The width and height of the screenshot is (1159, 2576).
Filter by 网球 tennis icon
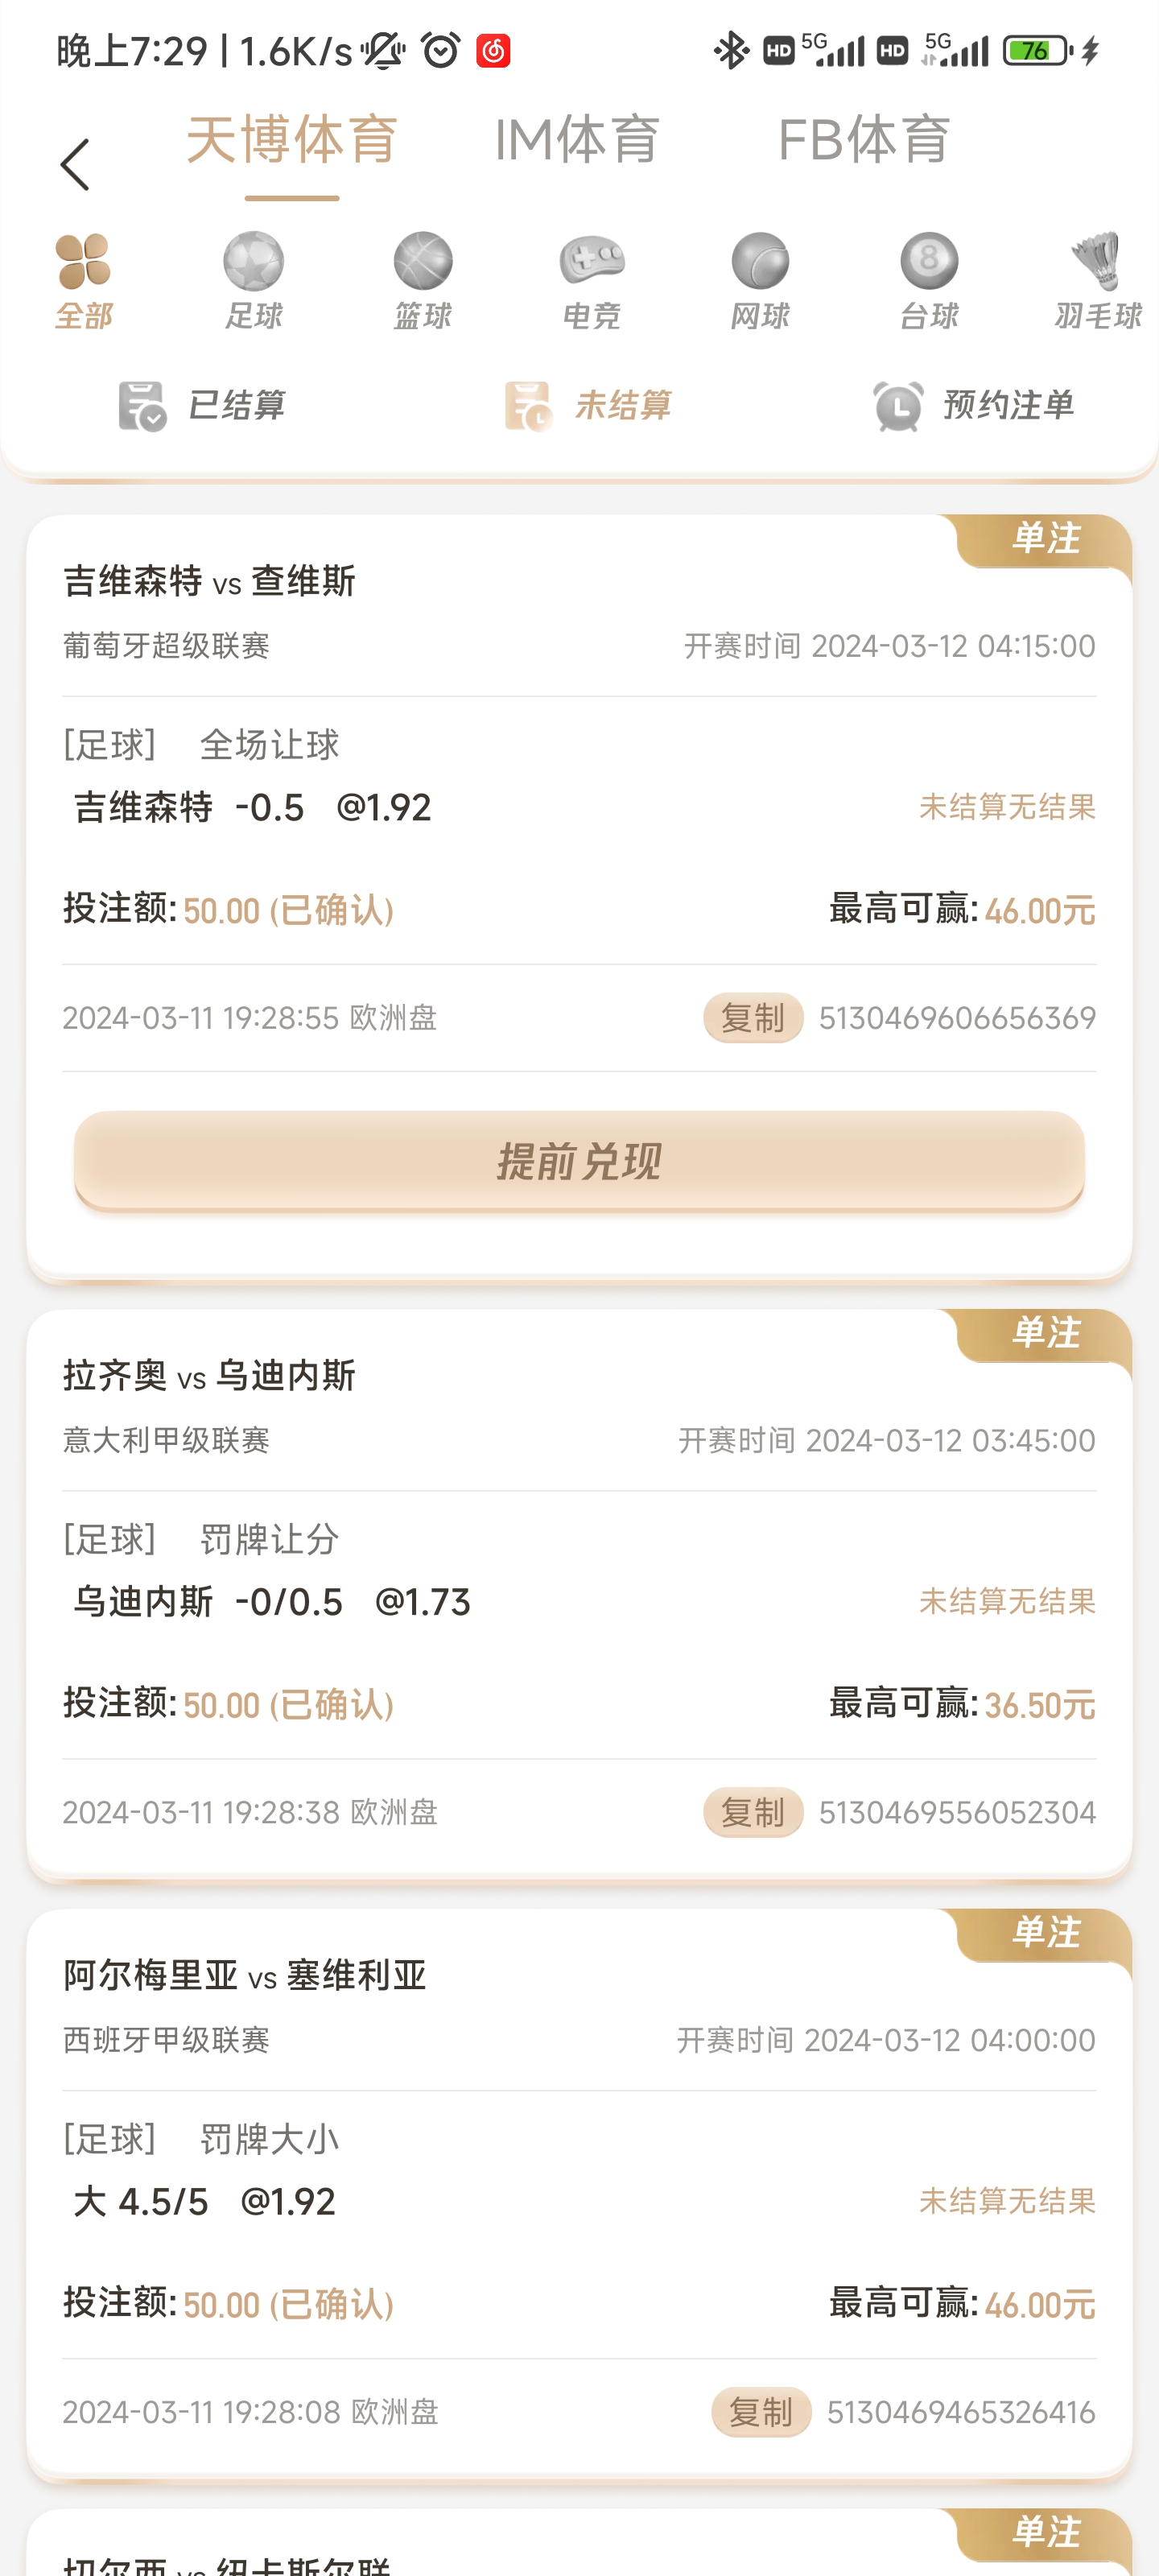(760, 262)
